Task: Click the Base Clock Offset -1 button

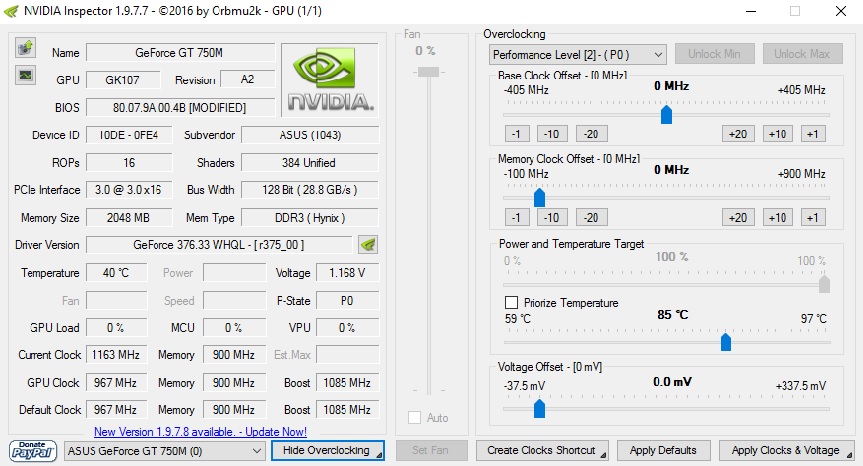Action: pyautogui.click(x=516, y=134)
